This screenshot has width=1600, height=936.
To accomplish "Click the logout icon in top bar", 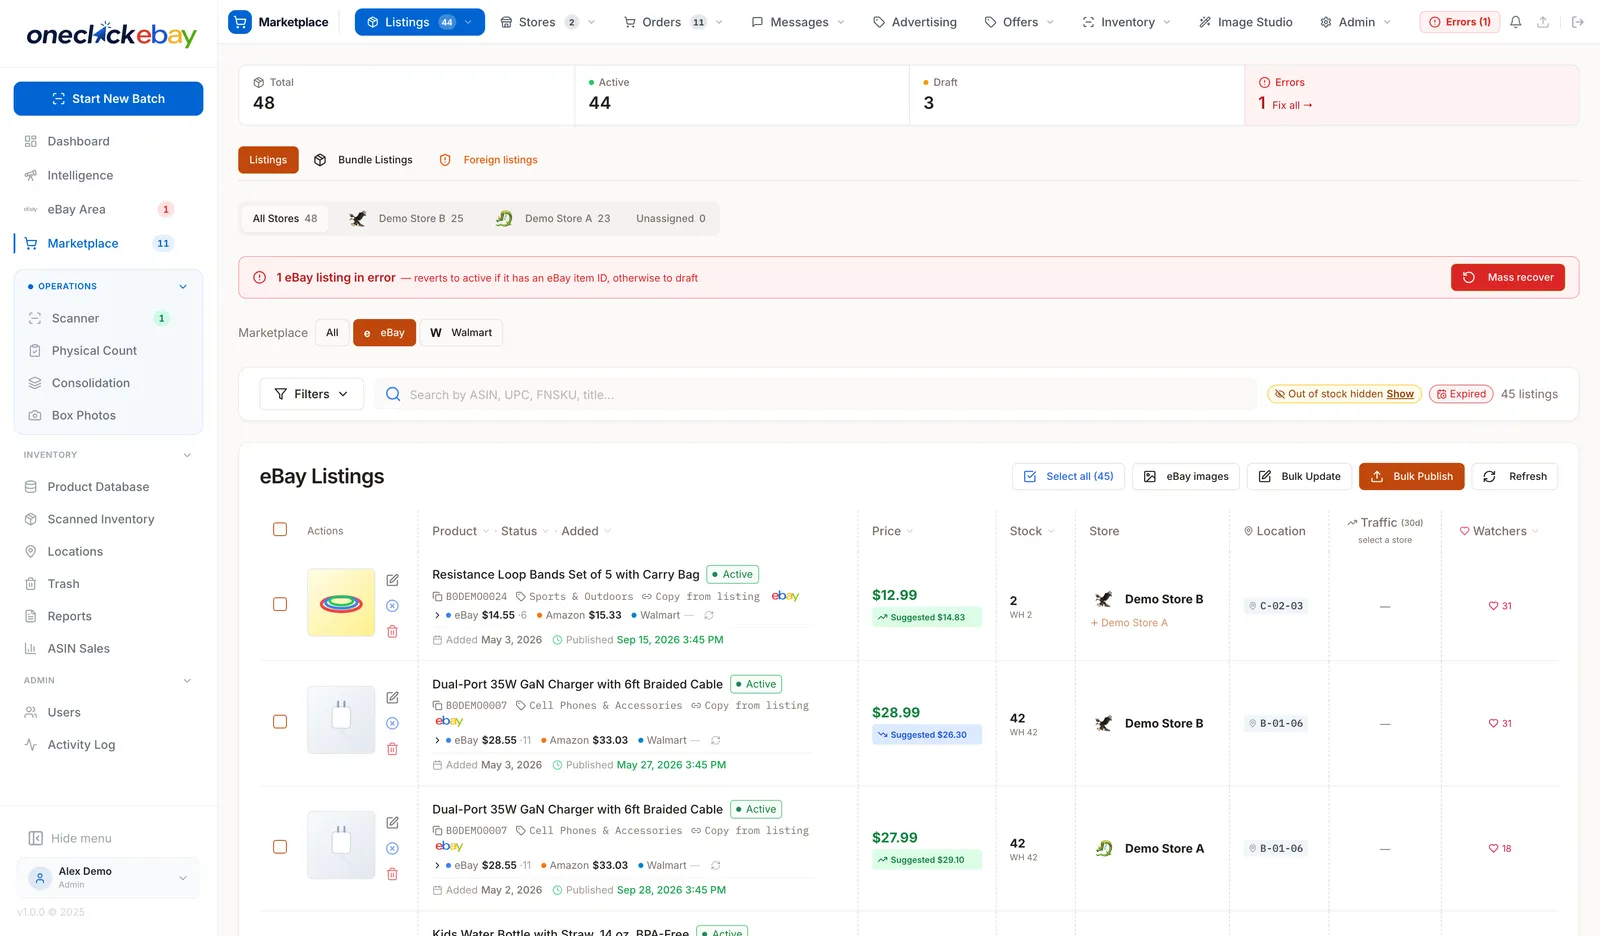I will point(1578,22).
